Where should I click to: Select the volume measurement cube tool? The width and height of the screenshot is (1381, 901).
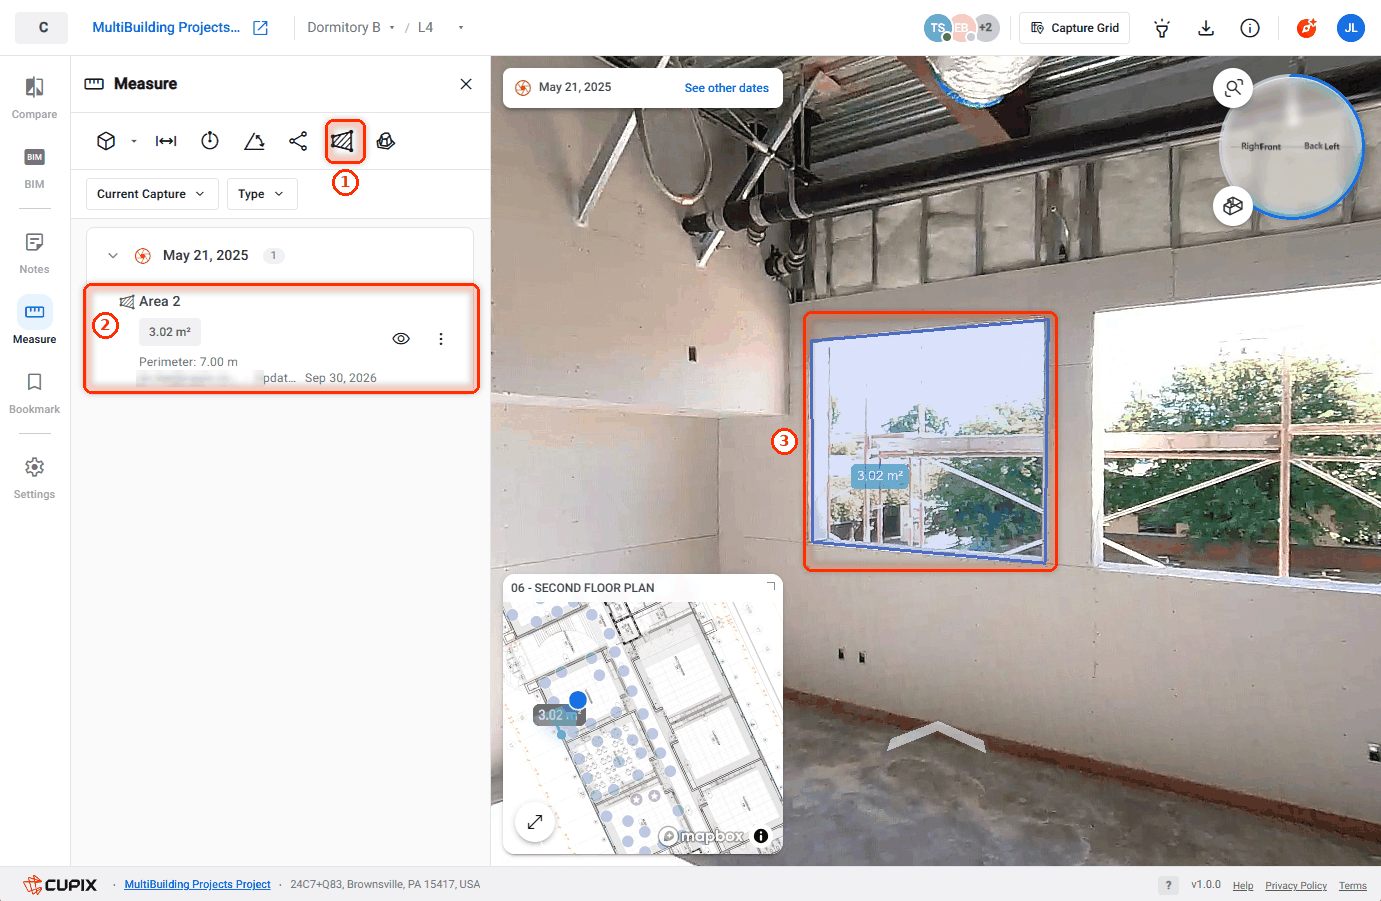[106, 141]
